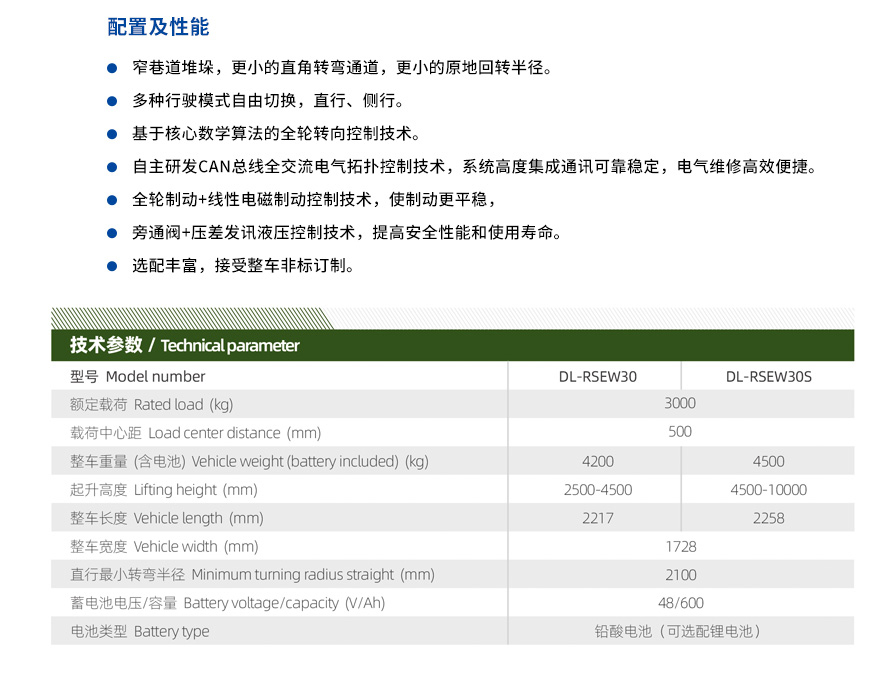Click the vehicle weight value 4200
The image size is (884, 677).
pyautogui.click(x=597, y=462)
